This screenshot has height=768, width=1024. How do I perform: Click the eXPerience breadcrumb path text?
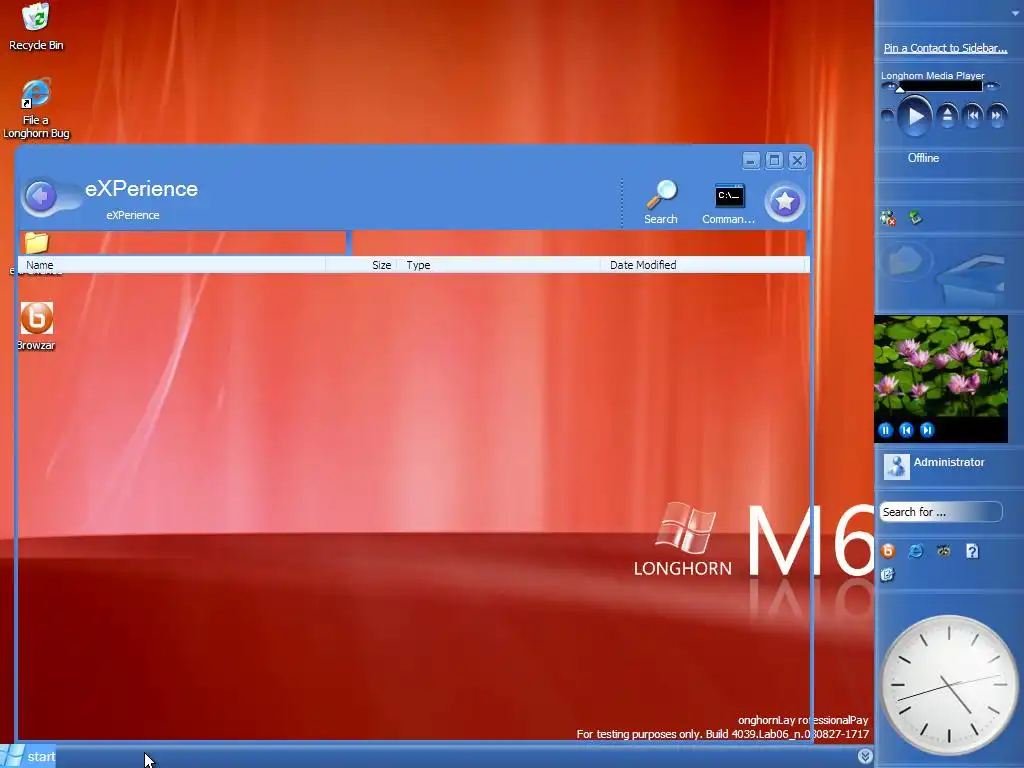(x=133, y=215)
